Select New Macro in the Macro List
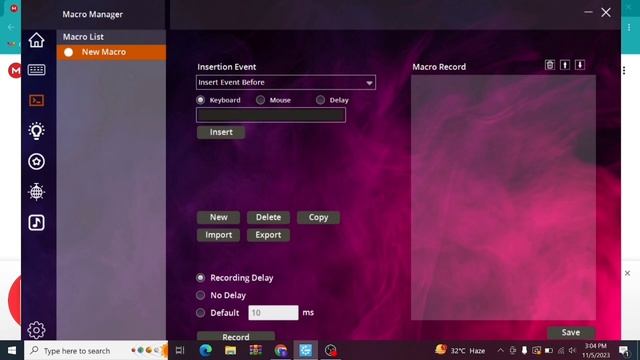This screenshot has height=360, width=640. 111,52
